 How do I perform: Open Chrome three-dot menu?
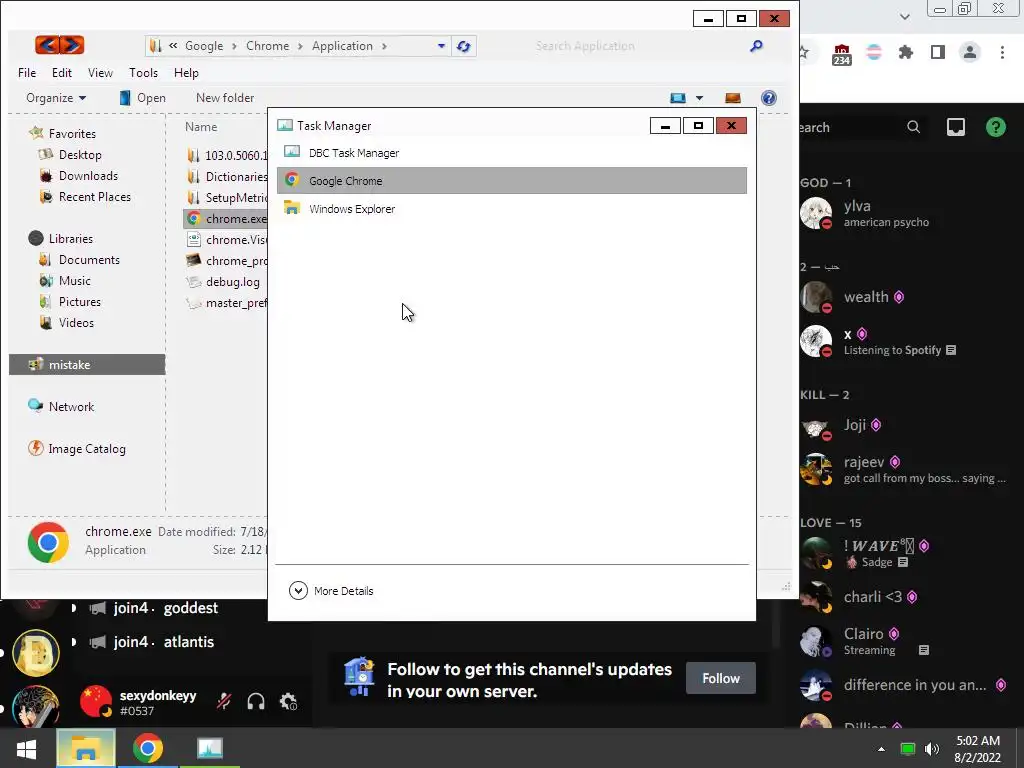click(x=1002, y=52)
